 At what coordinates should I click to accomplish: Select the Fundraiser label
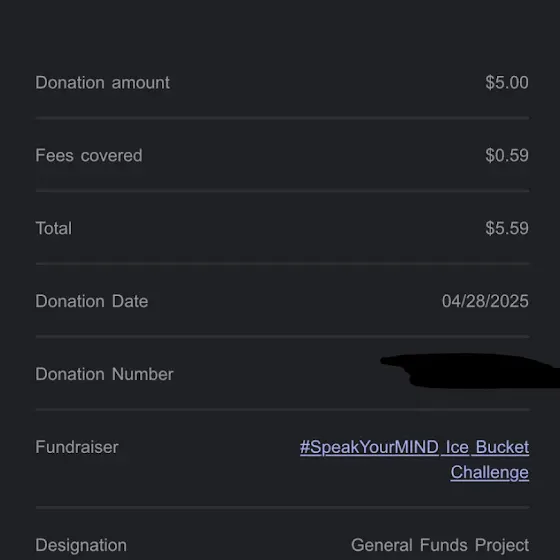point(77,447)
